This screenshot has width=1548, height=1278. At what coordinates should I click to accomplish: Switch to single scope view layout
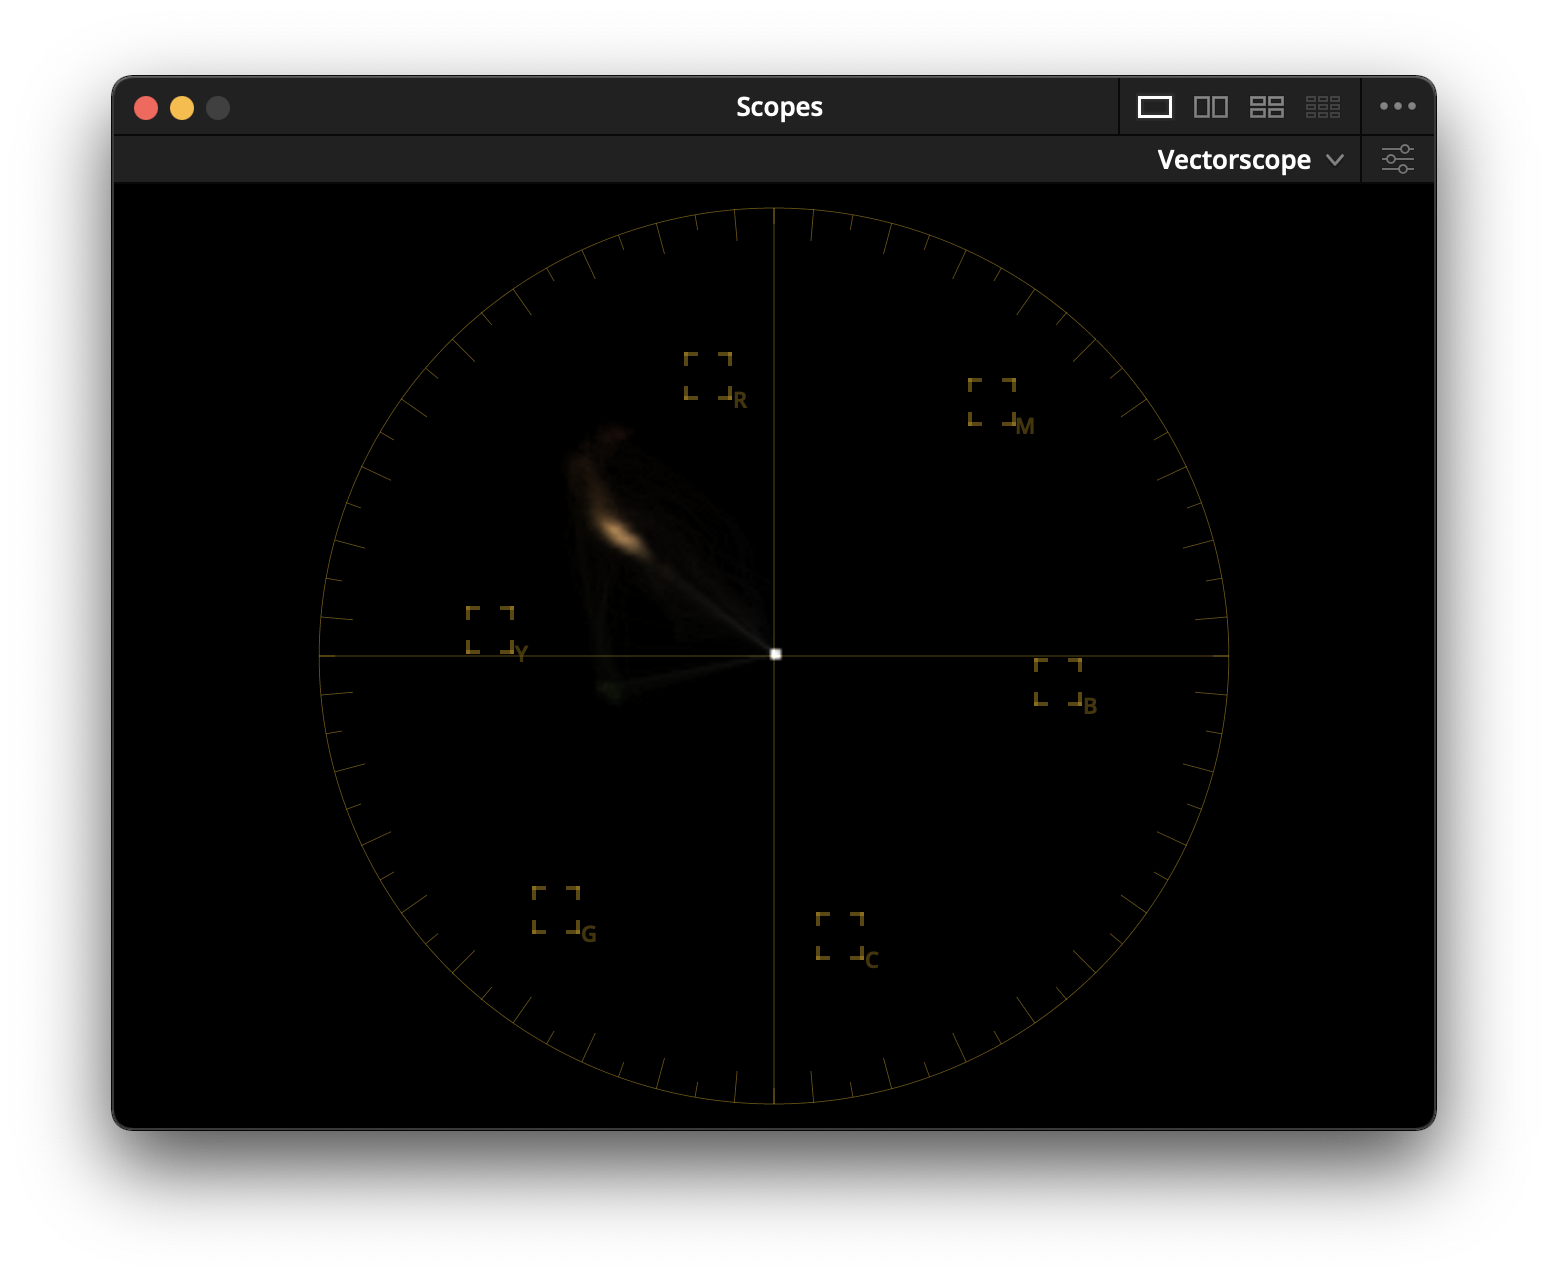point(1155,107)
